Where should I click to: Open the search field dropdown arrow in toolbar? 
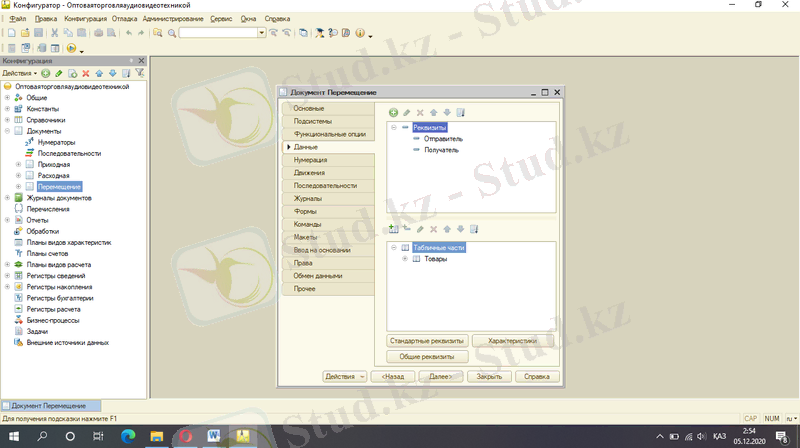point(262,33)
